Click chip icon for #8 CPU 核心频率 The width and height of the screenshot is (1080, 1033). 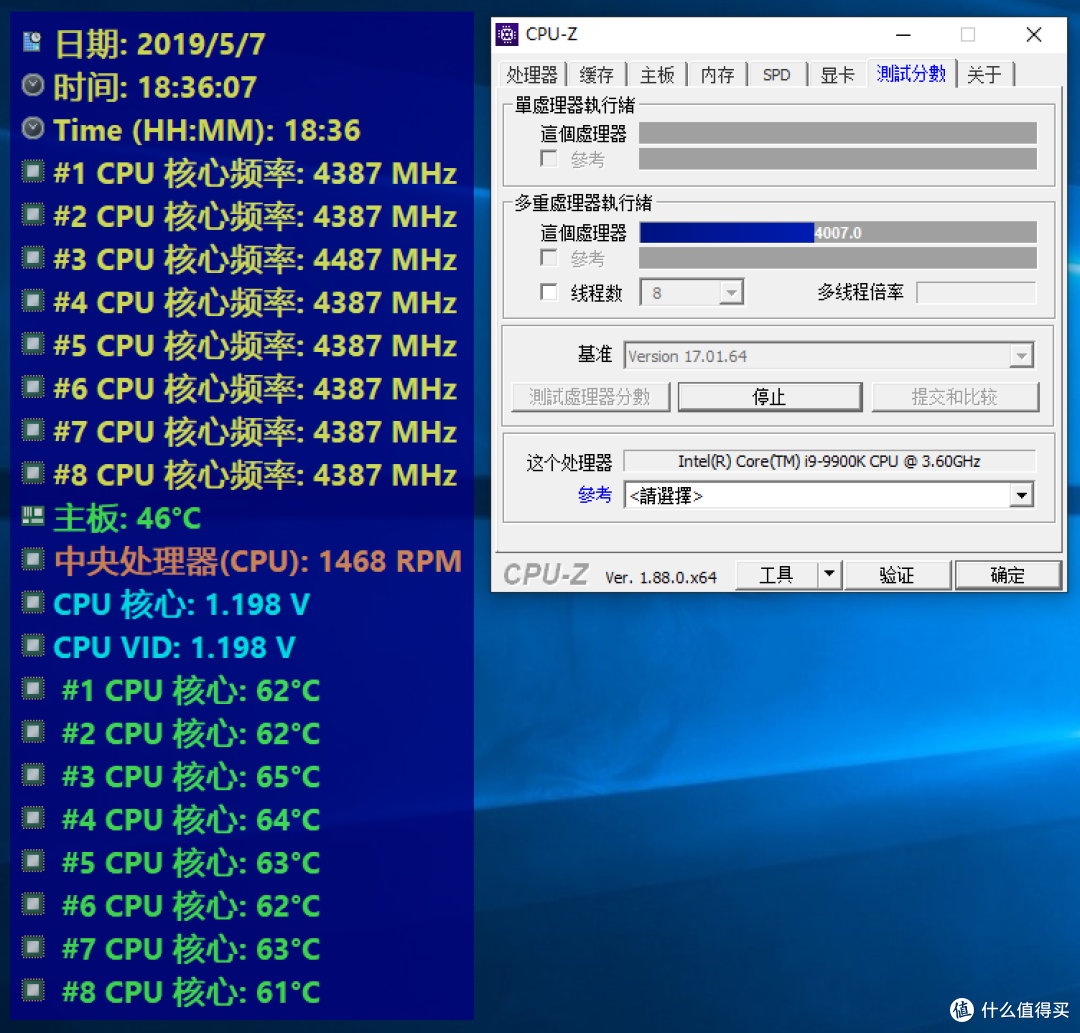32,473
